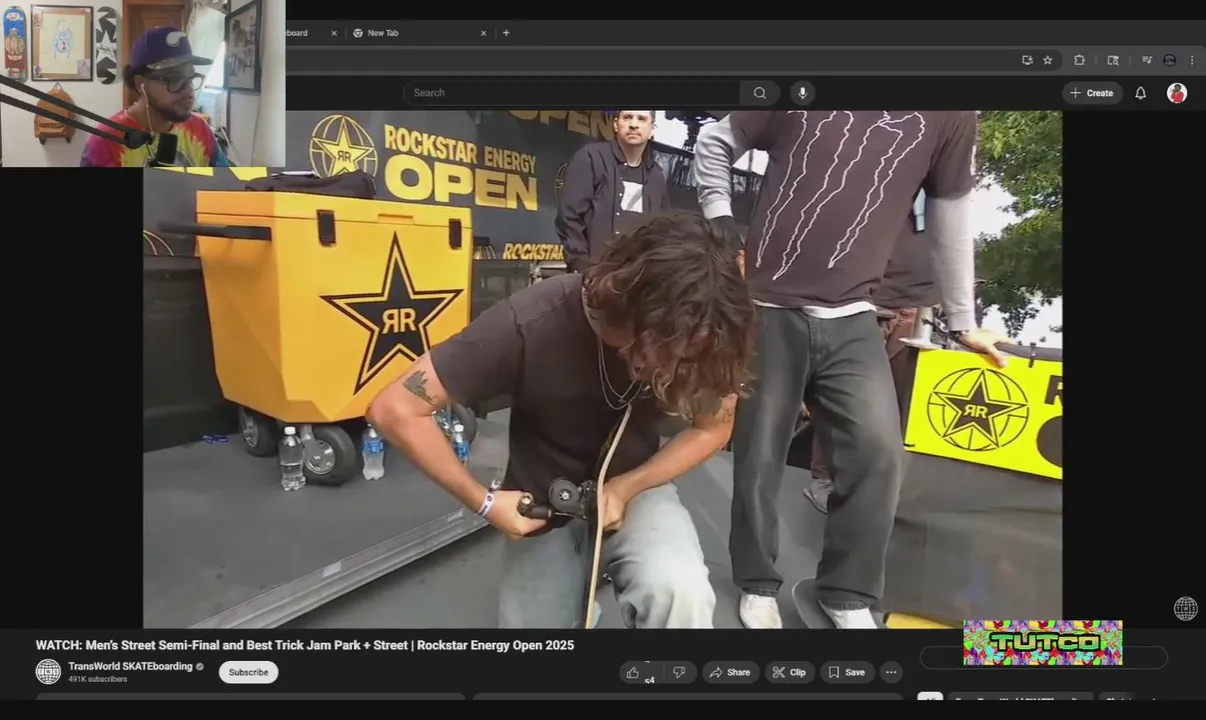Share the video

[729, 673]
